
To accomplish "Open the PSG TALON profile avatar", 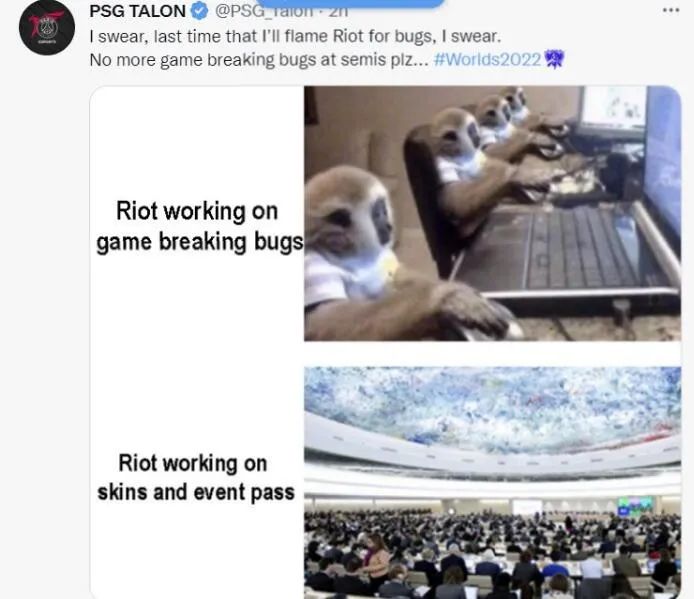I will point(46,27).
